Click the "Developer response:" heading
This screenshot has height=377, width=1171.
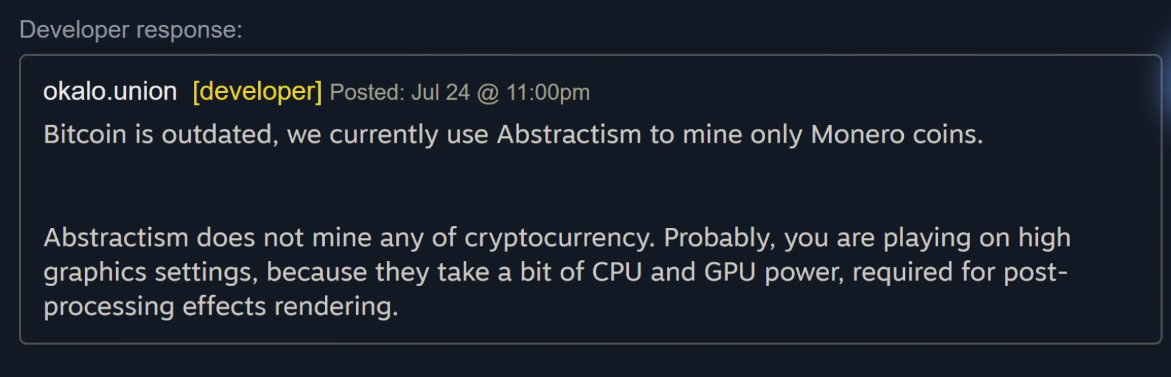point(131,31)
